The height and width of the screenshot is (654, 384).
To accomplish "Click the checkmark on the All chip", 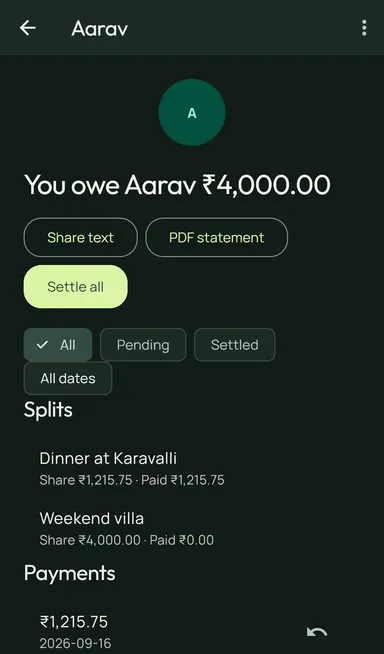I will [x=42, y=345].
